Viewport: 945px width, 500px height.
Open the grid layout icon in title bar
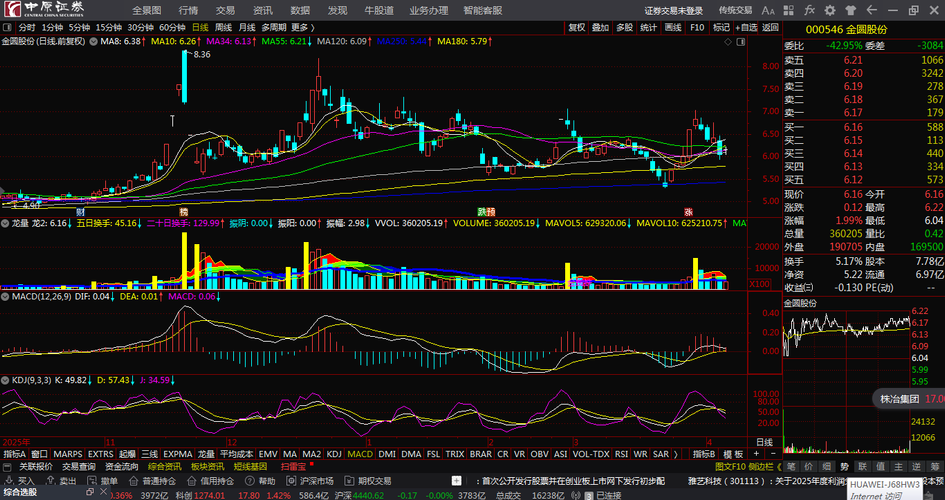pyautogui.click(x=790, y=10)
